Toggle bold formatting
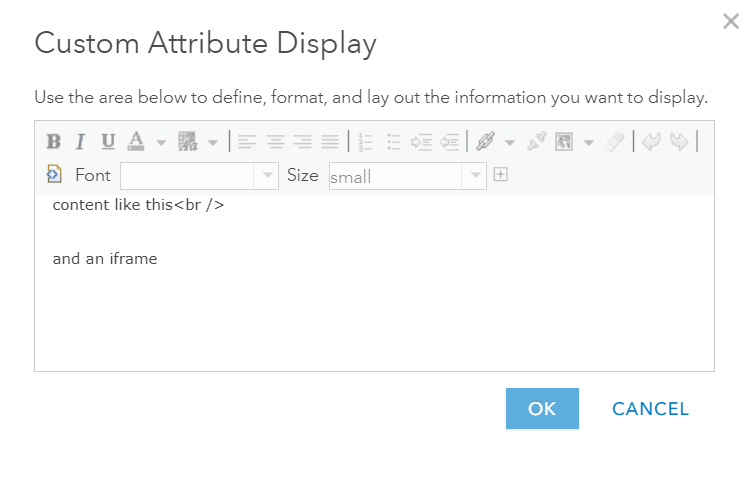Viewport: 753px width, 478px height. click(53, 142)
